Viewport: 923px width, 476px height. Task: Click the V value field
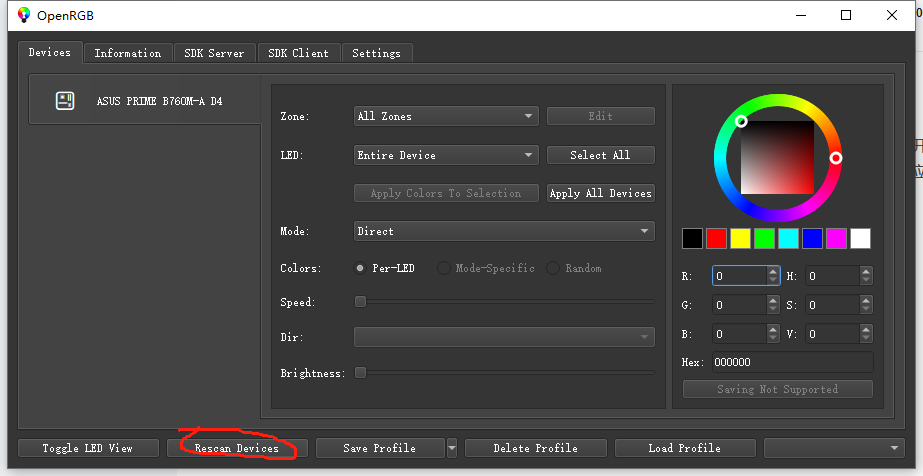tap(832, 334)
